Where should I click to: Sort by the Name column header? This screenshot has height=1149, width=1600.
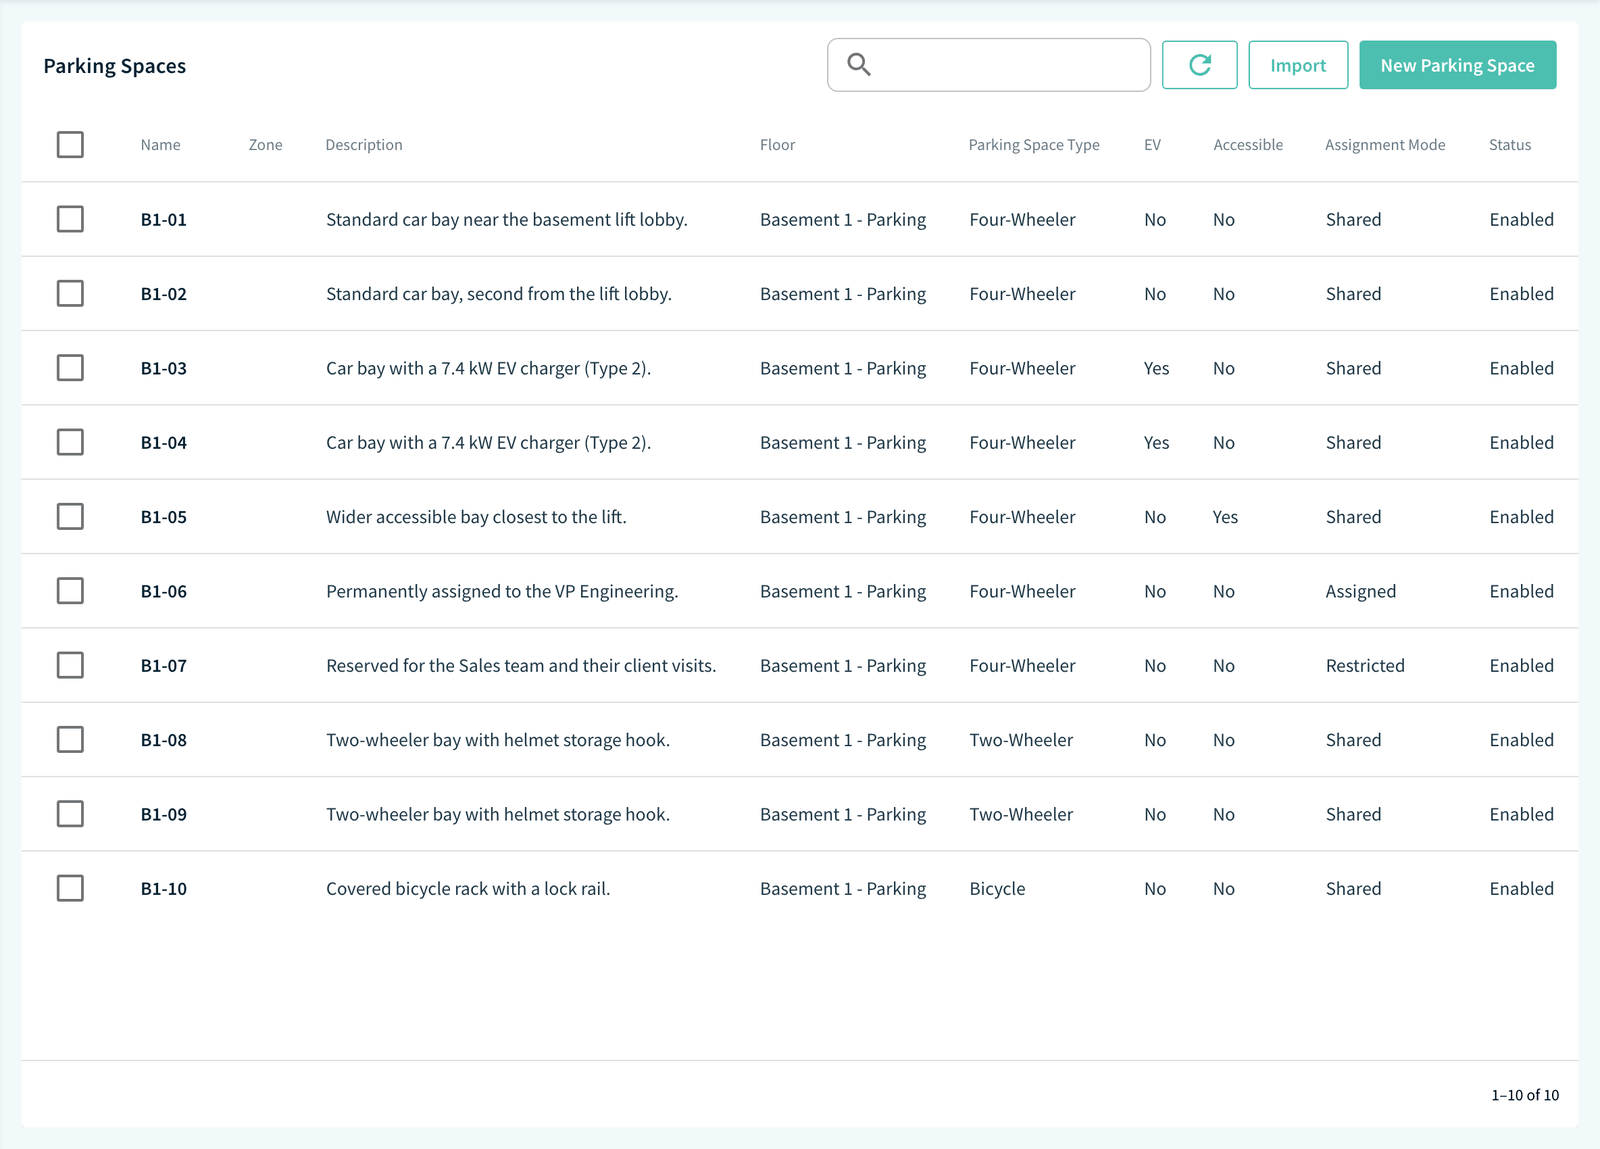point(160,145)
